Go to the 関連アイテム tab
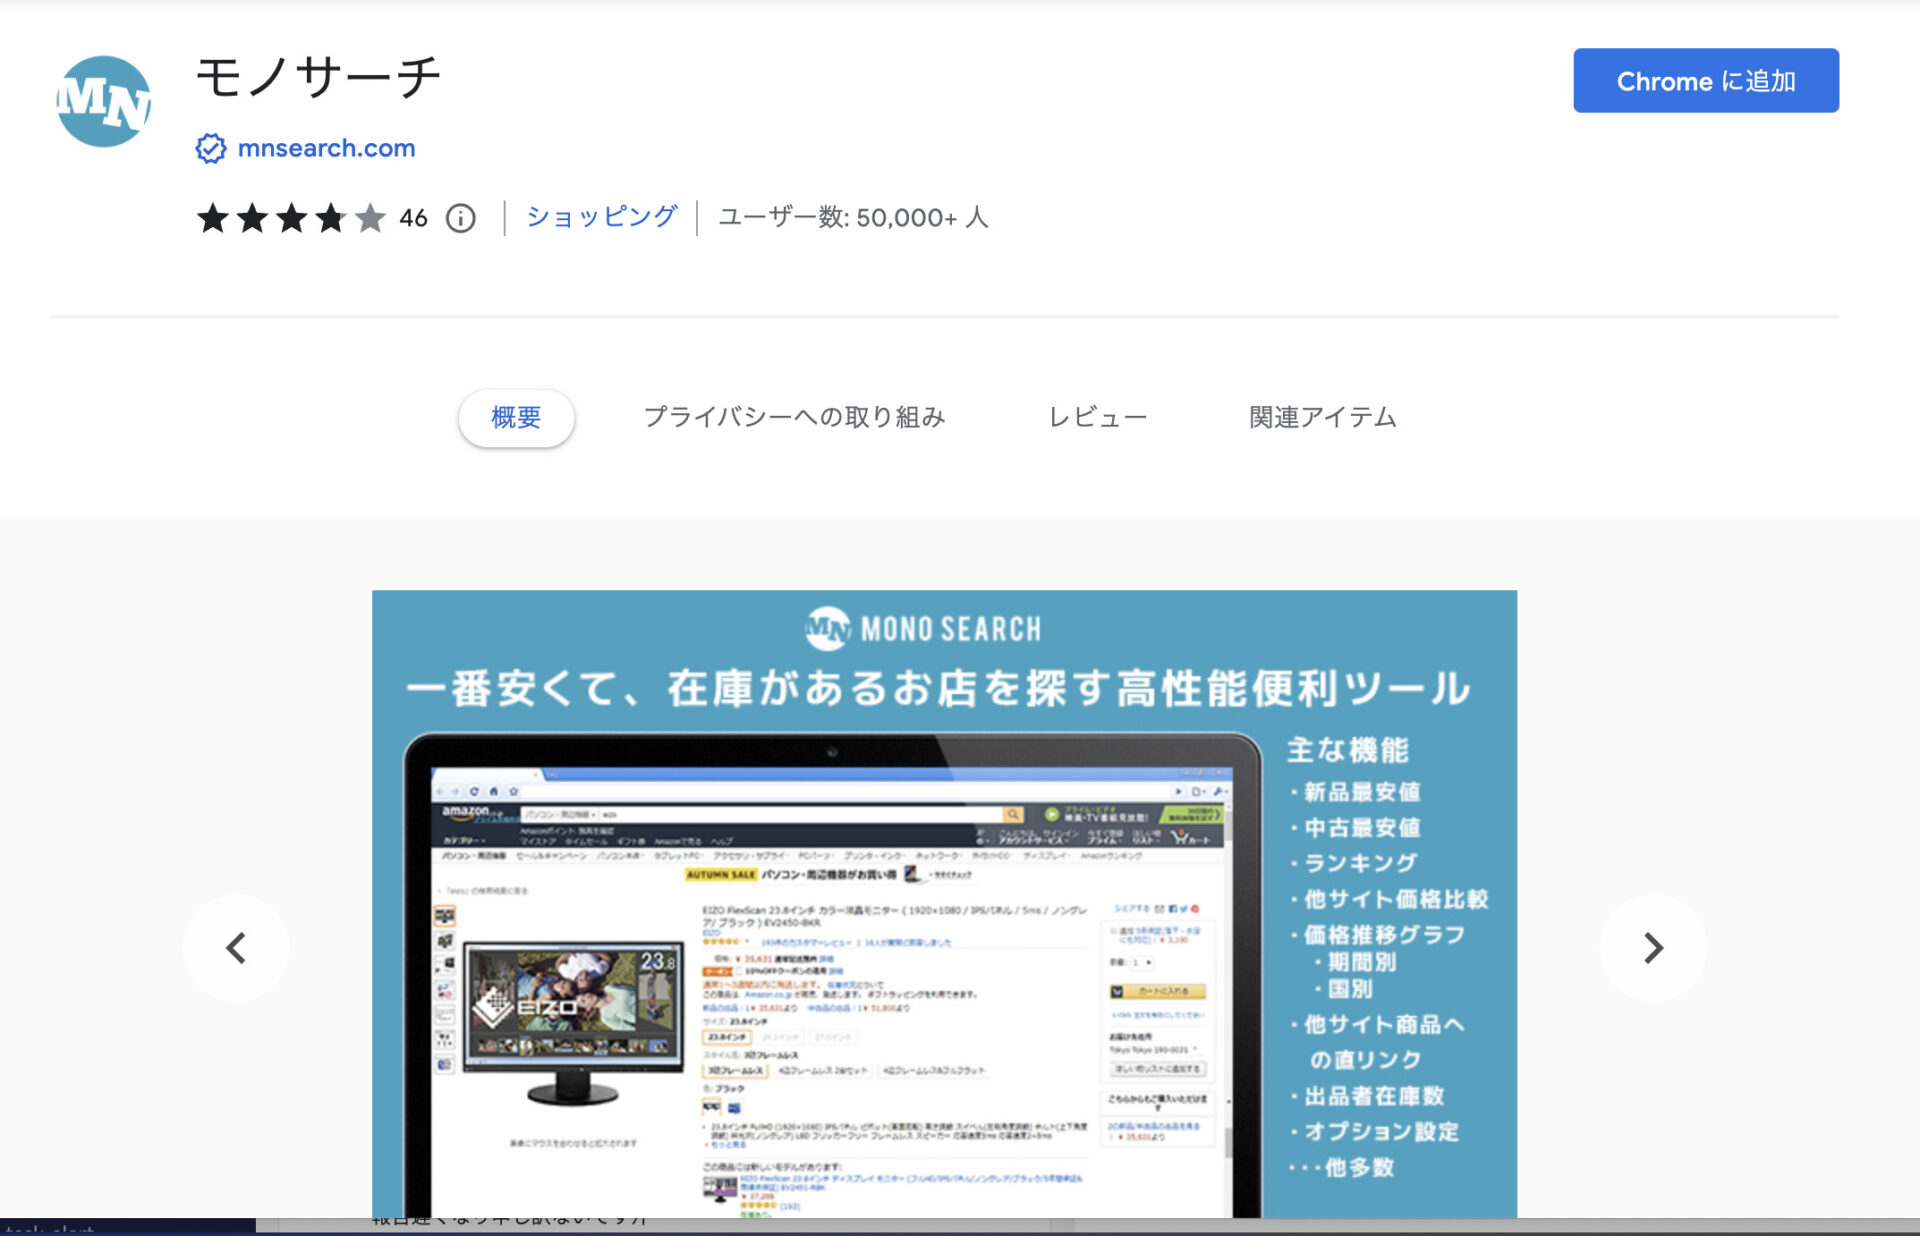This screenshot has width=1920, height=1236. [1322, 417]
